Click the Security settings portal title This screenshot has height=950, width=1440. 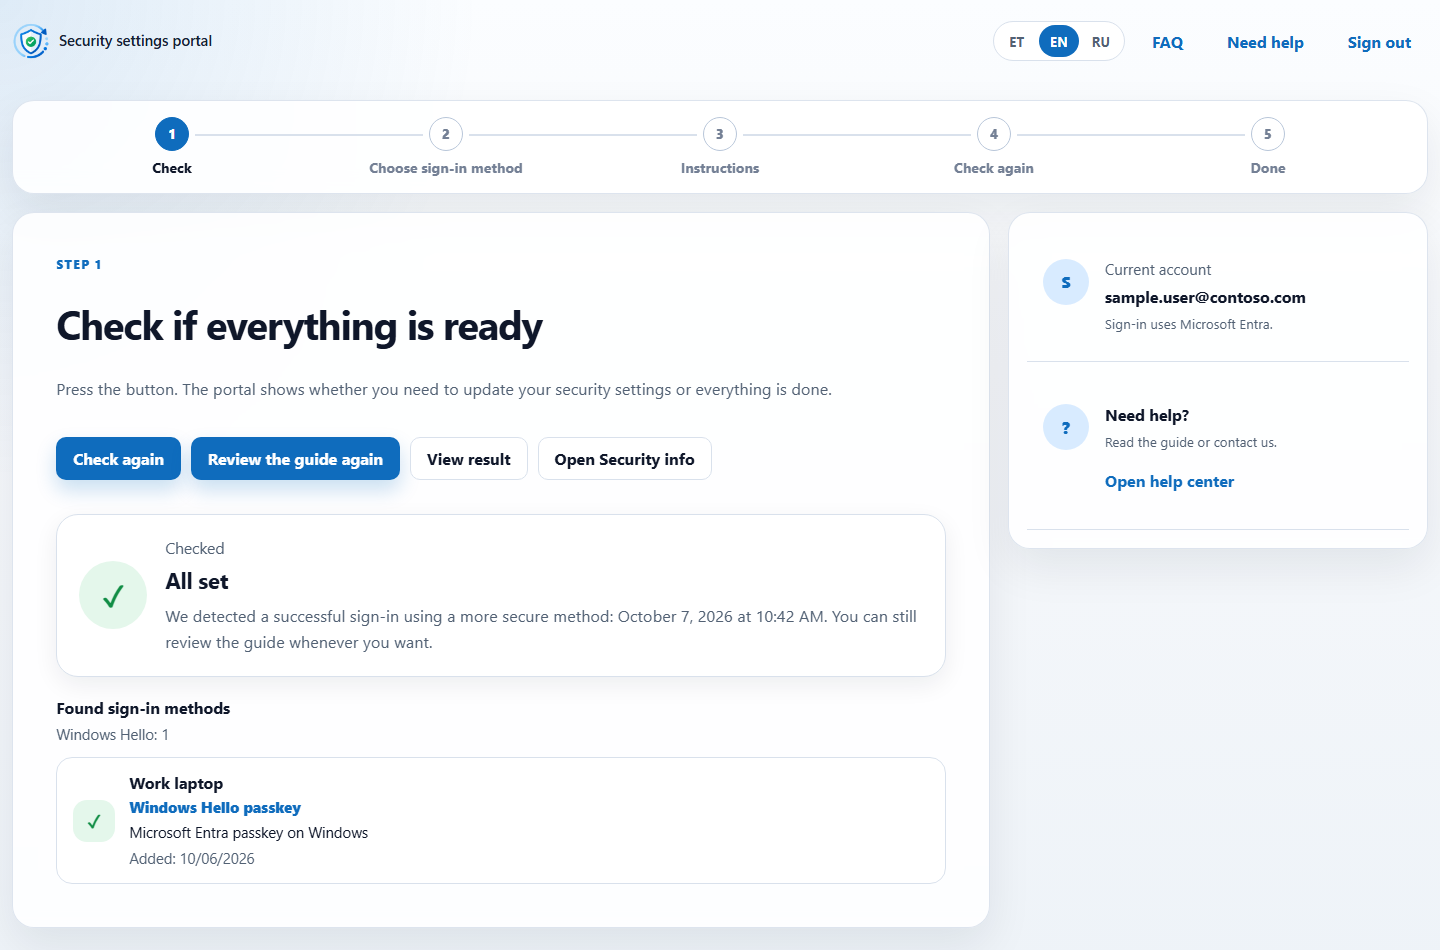(136, 41)
